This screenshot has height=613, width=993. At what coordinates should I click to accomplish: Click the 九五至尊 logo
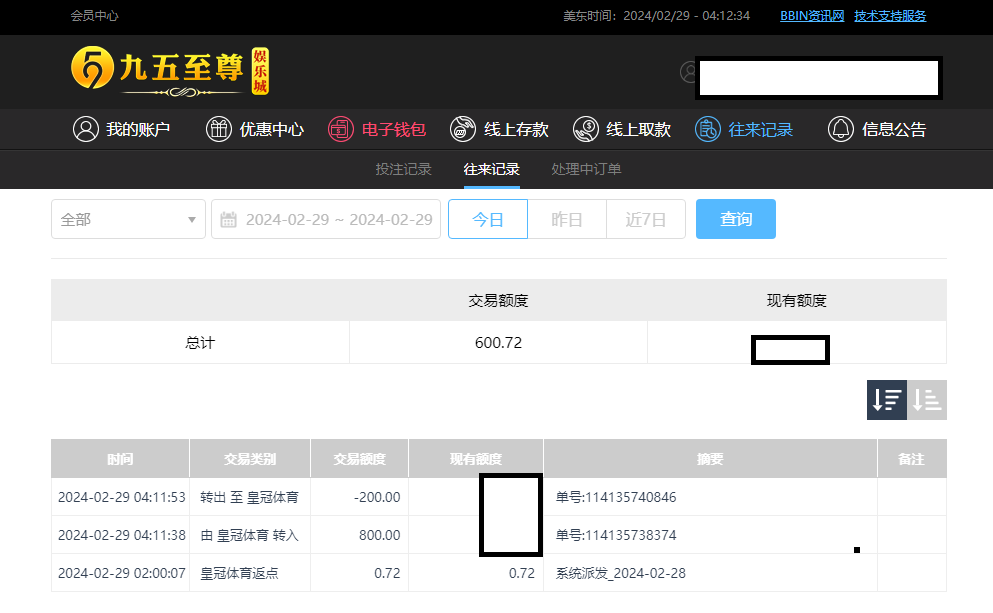pos(170,71)
